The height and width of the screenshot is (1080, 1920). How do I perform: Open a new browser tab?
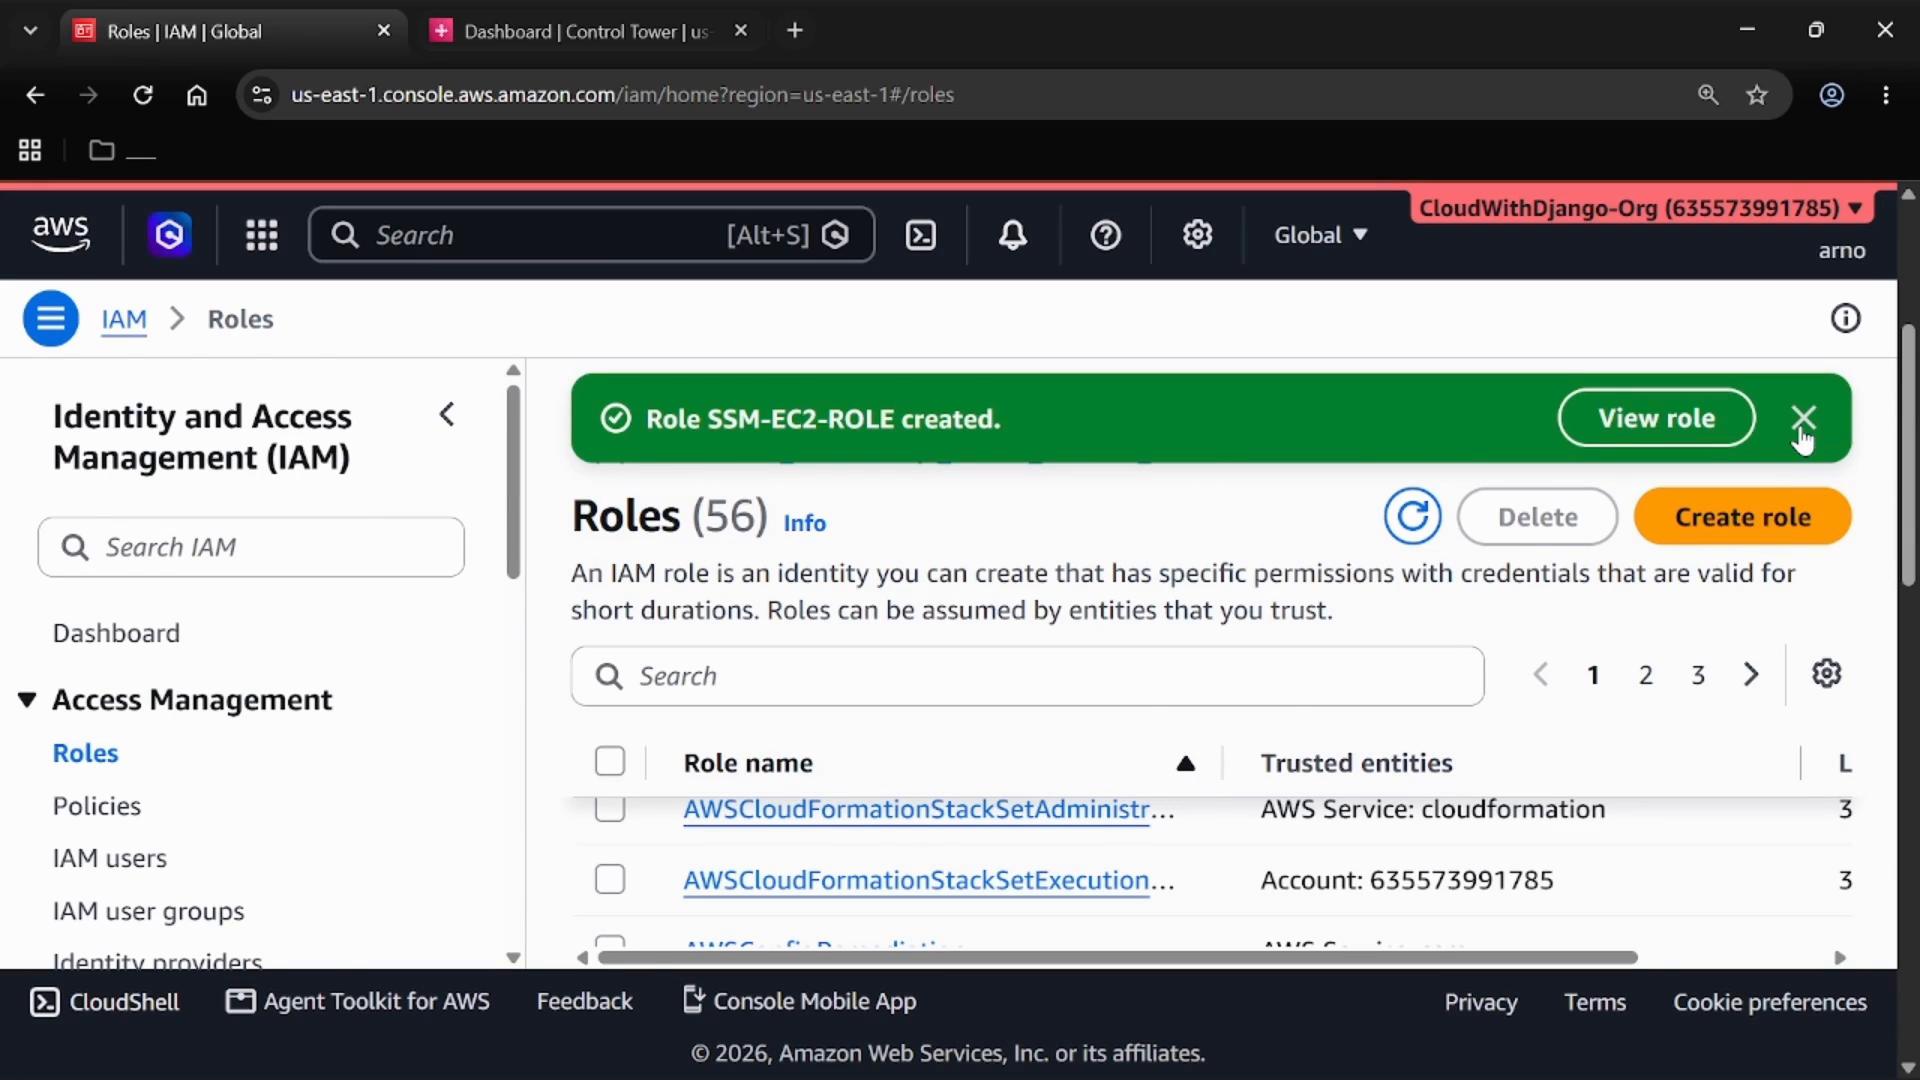795,31
